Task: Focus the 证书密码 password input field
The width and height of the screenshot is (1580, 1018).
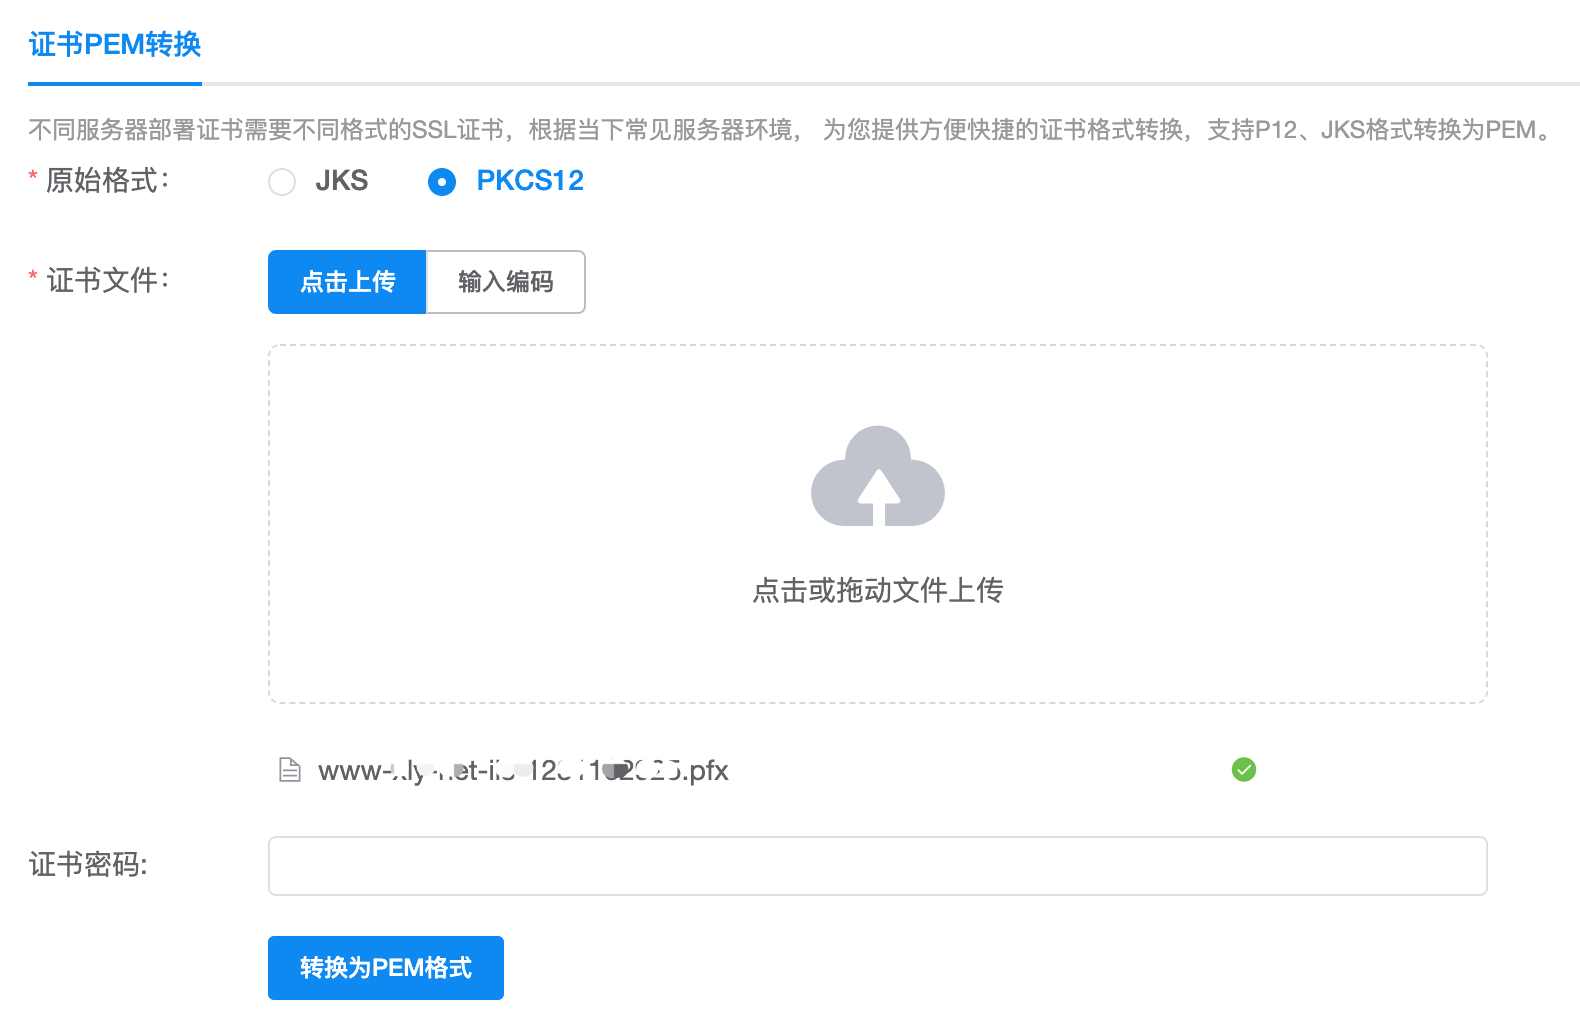Action: click(x=877, y=866)
